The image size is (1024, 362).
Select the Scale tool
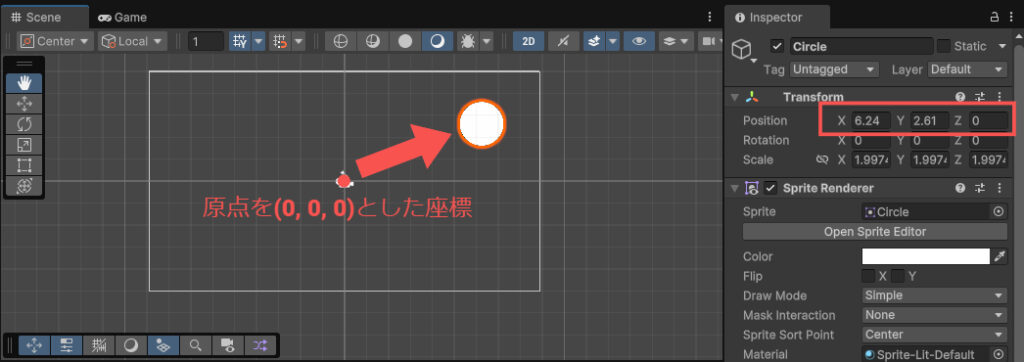(24, 144)
